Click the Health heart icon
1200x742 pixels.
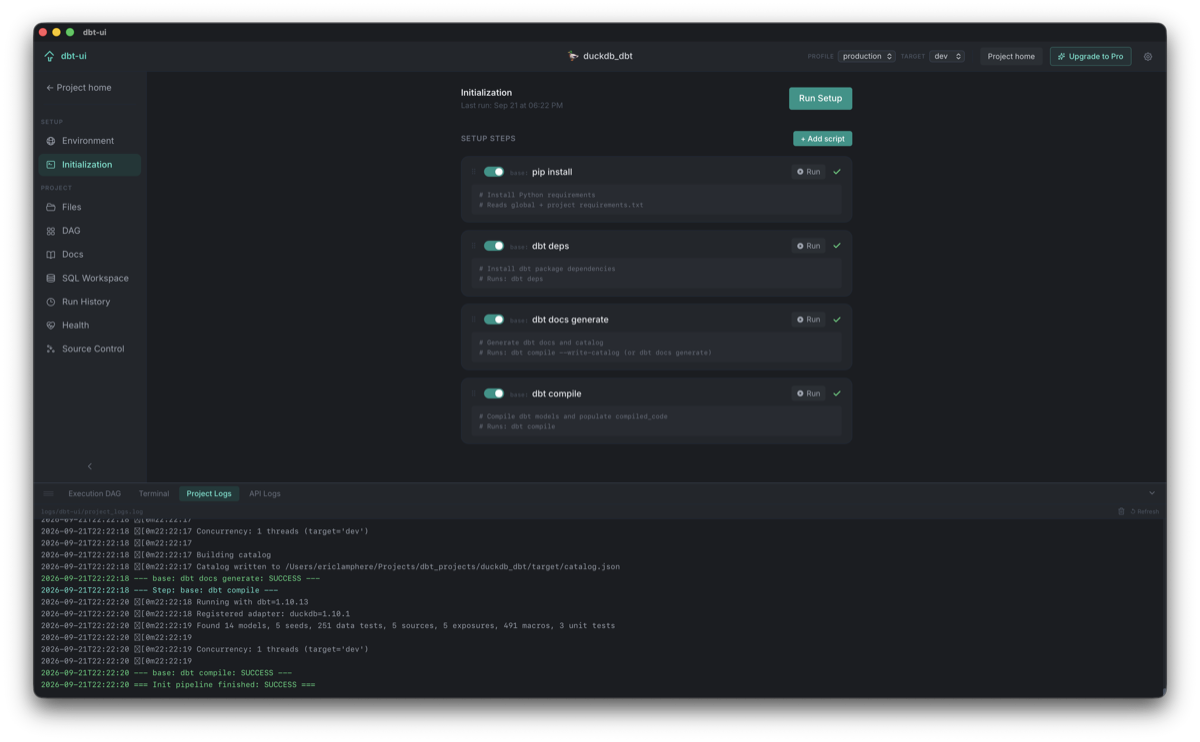51,325
